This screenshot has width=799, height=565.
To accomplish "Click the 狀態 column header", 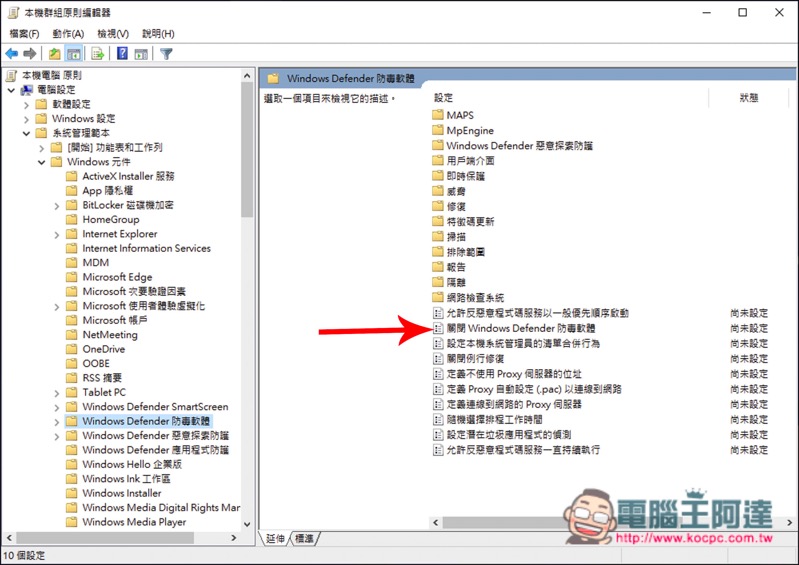I will point(749,98).
